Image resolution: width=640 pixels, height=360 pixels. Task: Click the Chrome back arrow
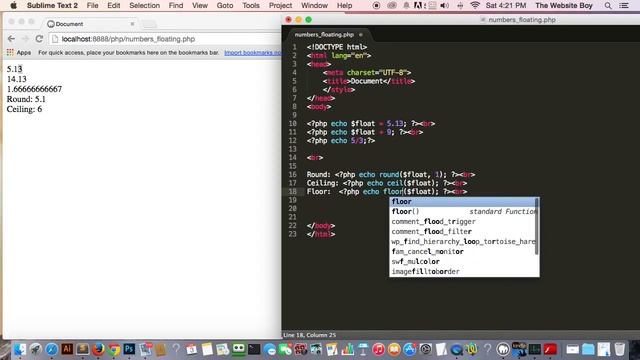(x=11, y=39)
